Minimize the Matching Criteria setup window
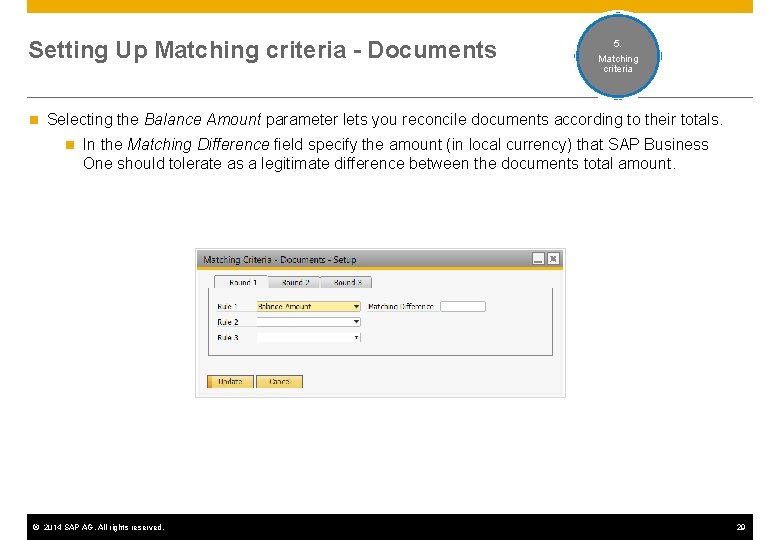Screen dimensions: 780x540 pyautogui.click(x=538, y=259)
